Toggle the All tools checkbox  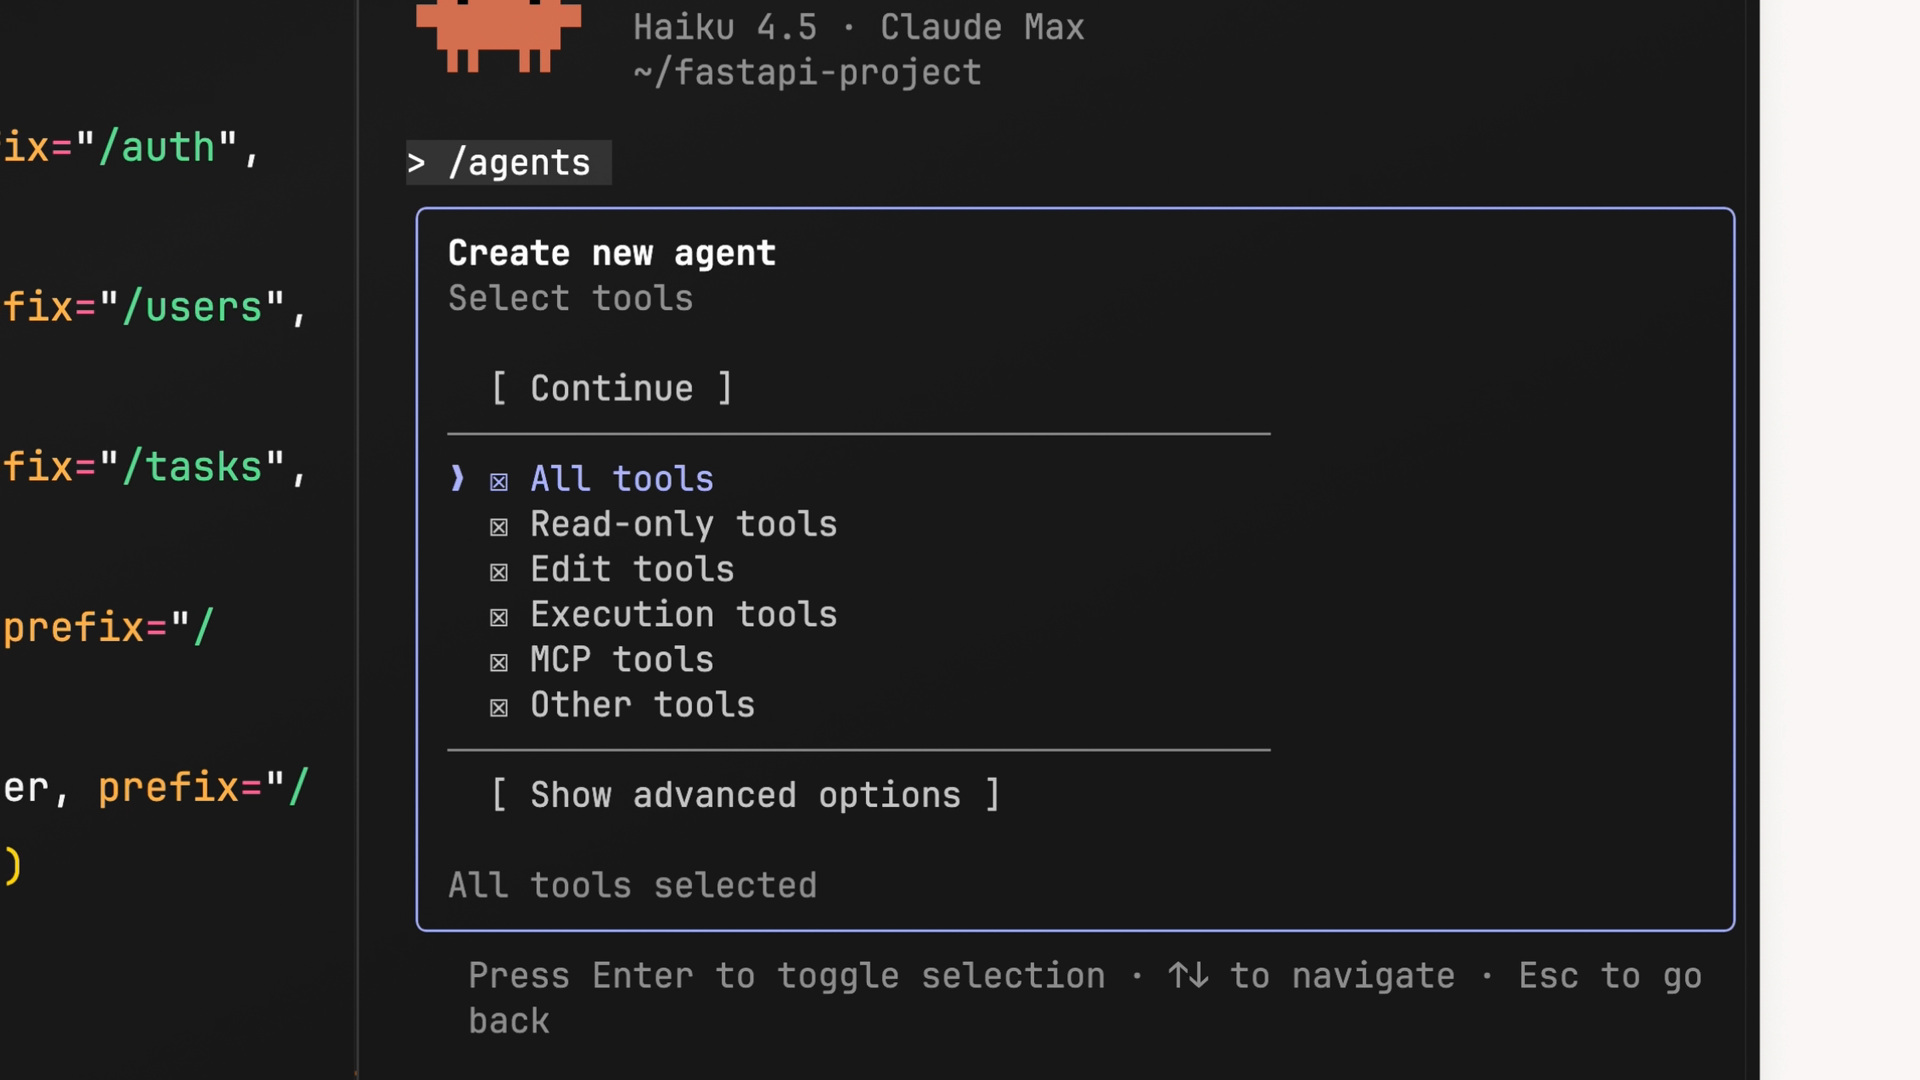coord(499,481)
